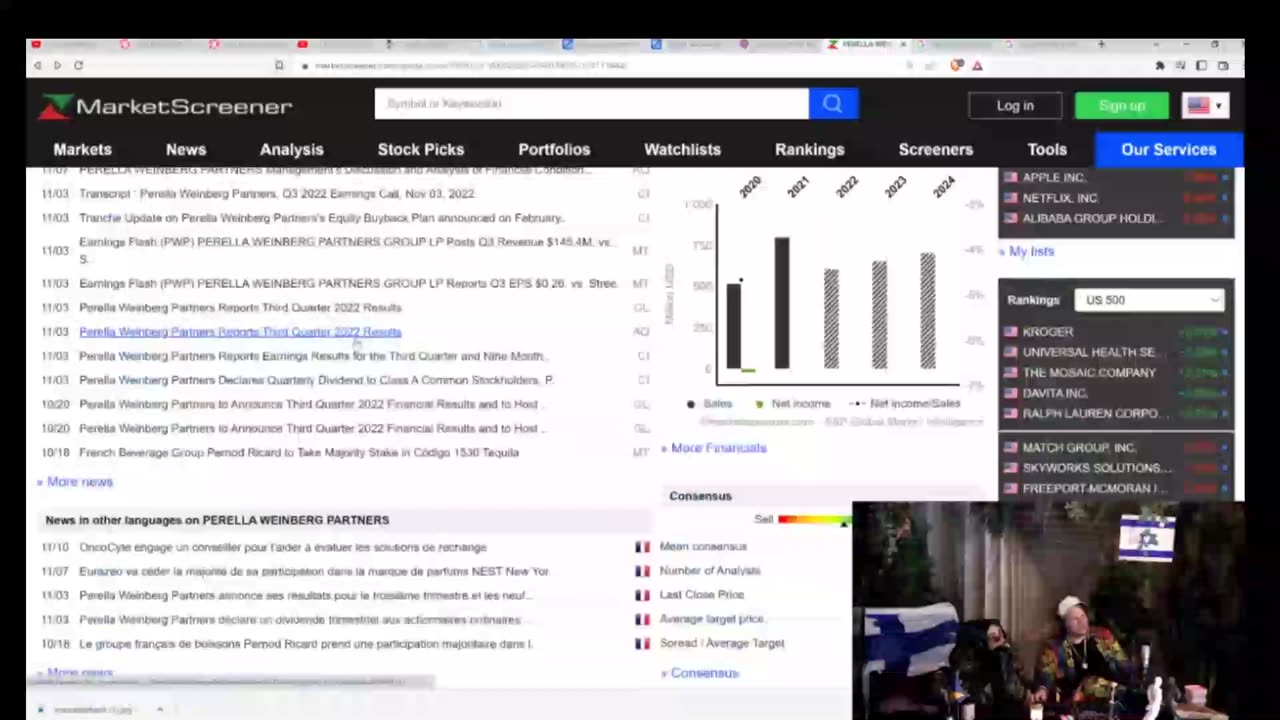Click the browser forward arrow

point(57,66)
